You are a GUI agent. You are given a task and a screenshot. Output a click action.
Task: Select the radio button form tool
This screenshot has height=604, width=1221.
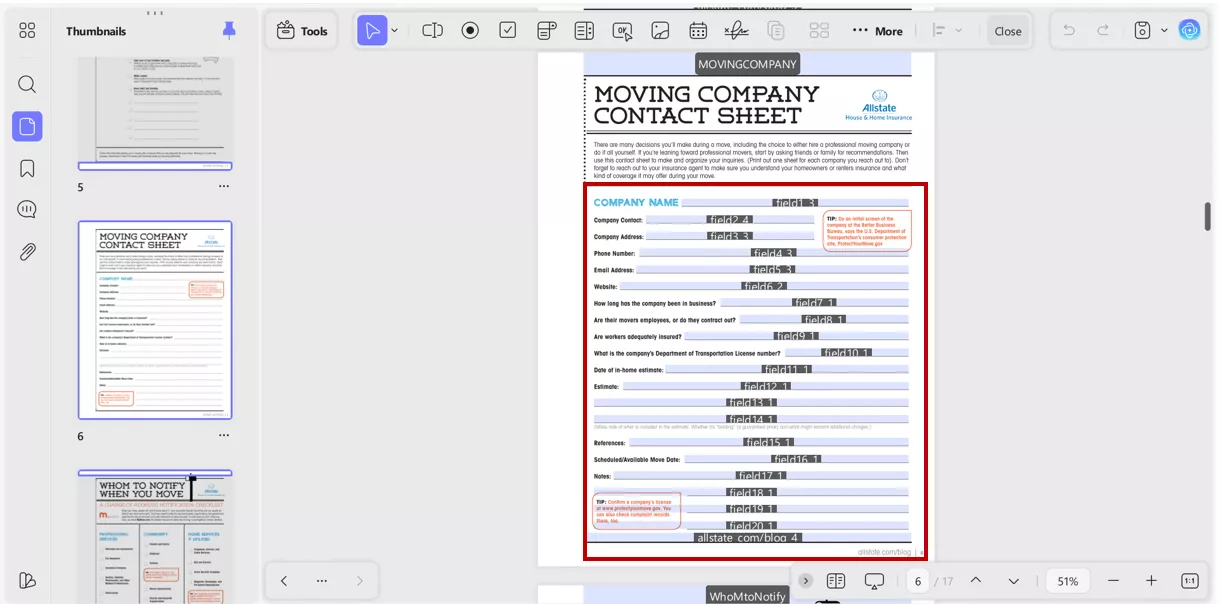click(x=470, y=31)
